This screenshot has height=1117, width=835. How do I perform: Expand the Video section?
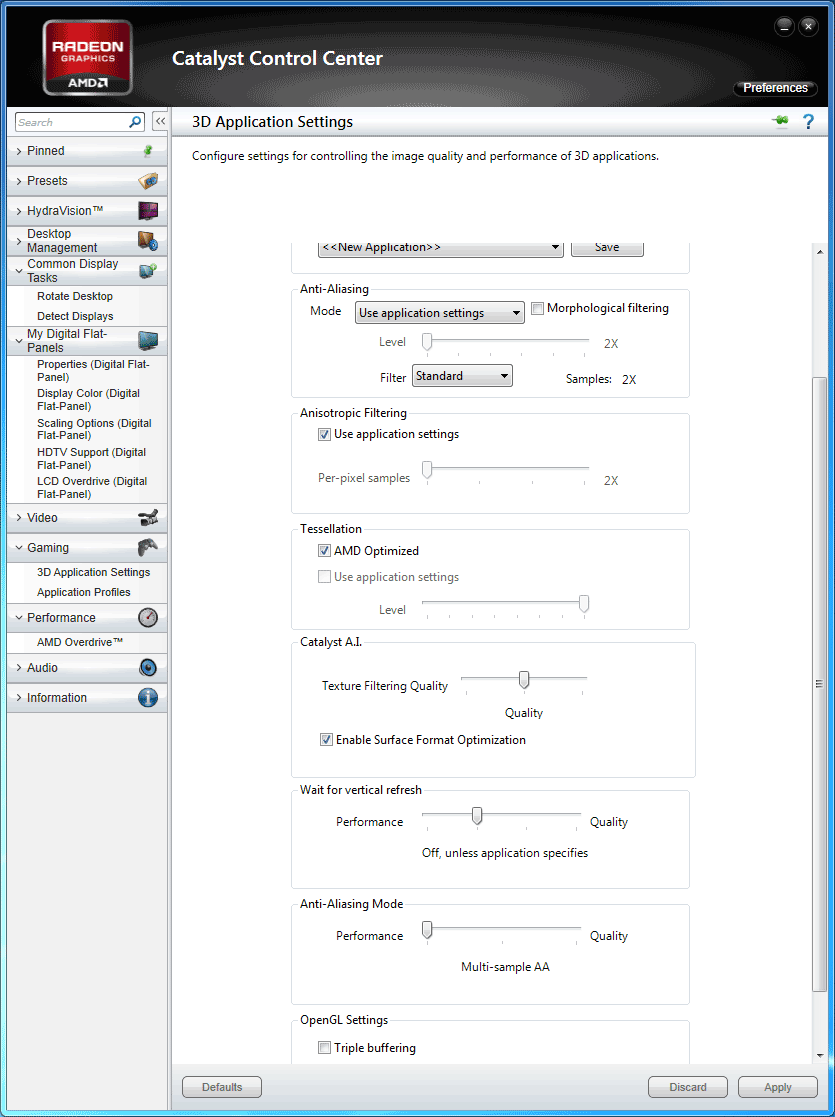pyautogui.click(x=19, y=518)
